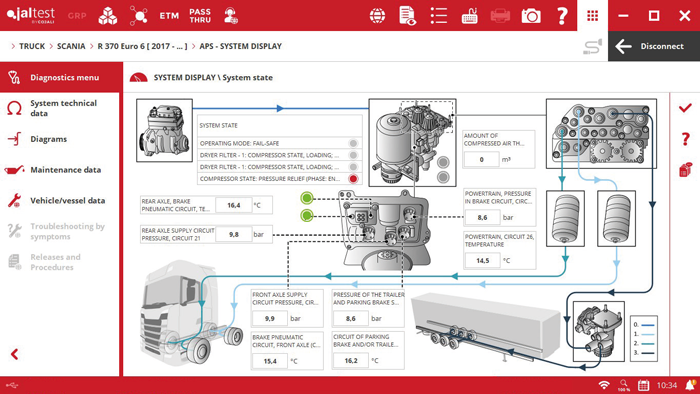Viewport: 700px width, 394px height.
Task: Click trailer and parking brake pressure 8,6
Action: [350, 319]
